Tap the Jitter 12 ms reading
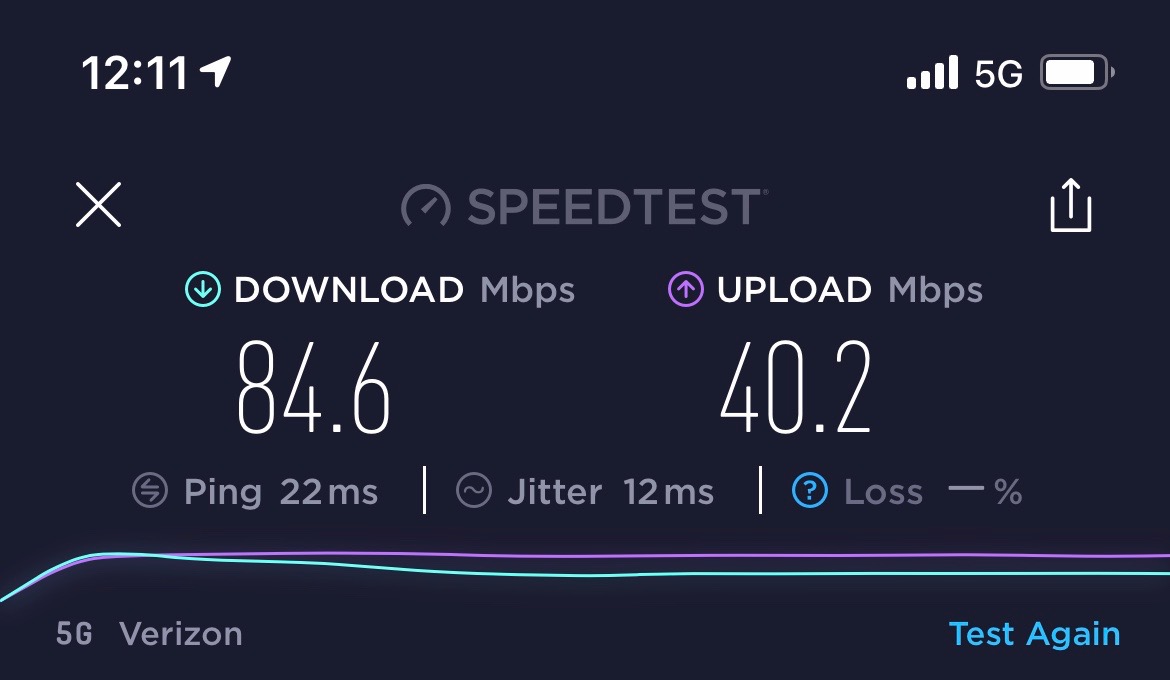The height and width of the screenshot is (680, 1170). pyautogui.click(x=610, y=492)
